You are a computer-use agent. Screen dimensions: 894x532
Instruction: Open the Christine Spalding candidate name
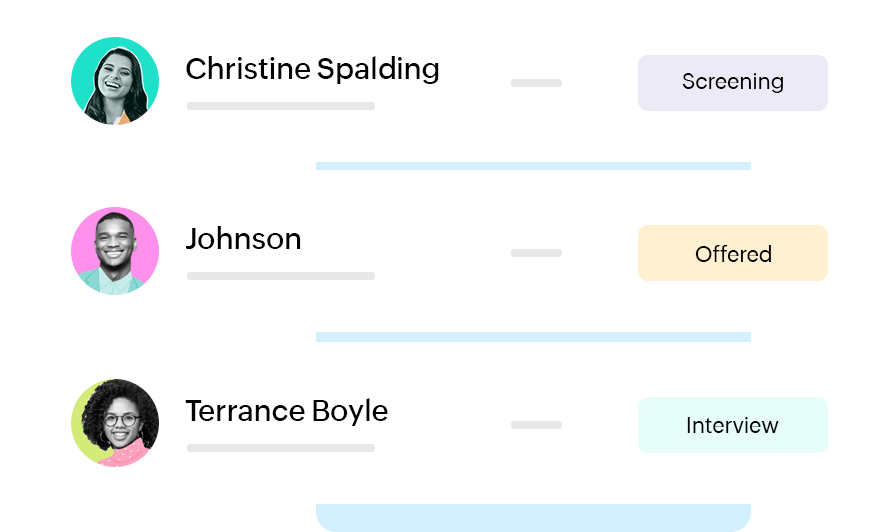click(312, 69)
